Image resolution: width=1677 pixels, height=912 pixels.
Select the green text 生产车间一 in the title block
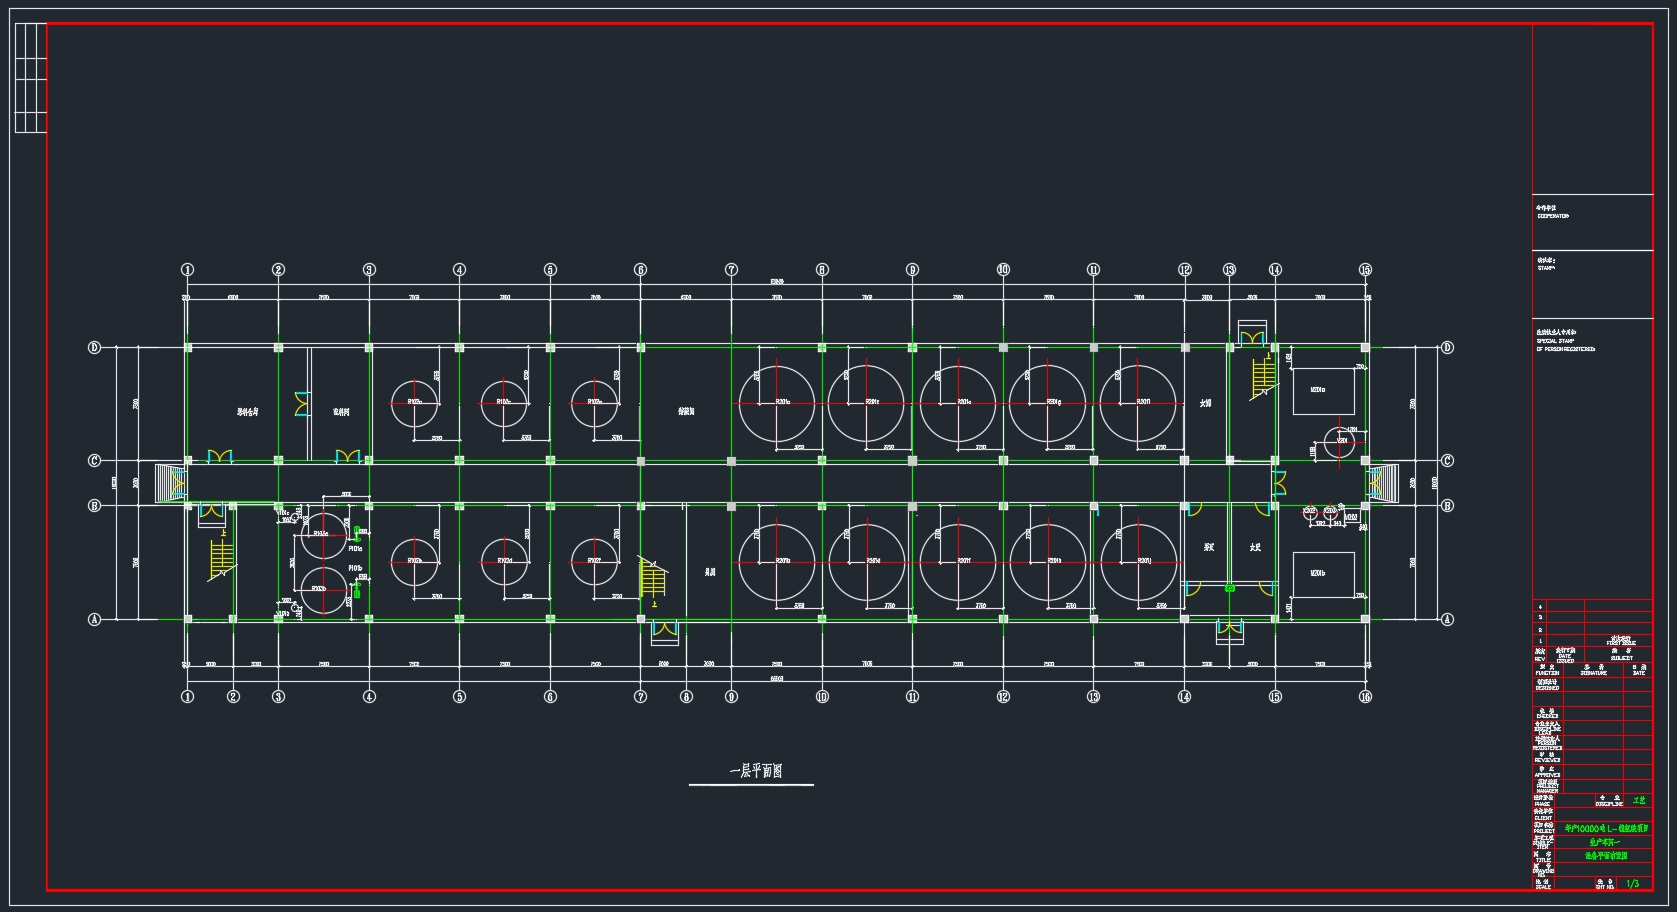click(x=1606, y=842)
